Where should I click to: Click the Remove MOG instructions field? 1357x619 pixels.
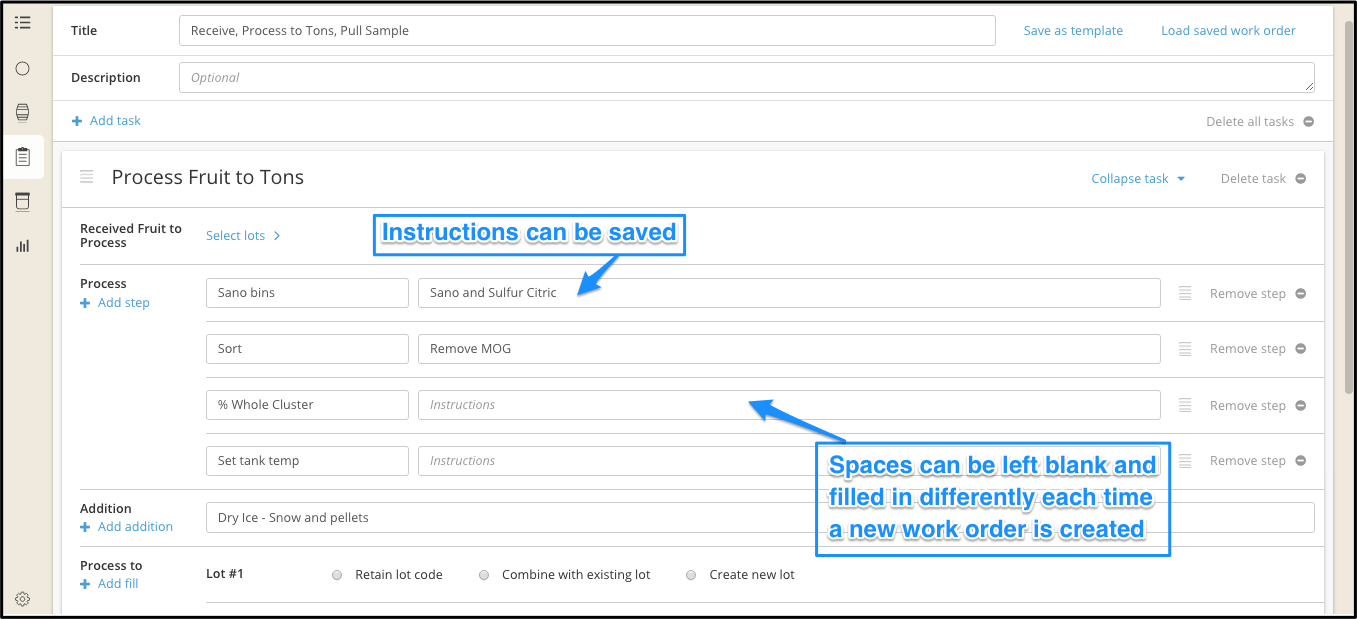[x=789, y=349]
